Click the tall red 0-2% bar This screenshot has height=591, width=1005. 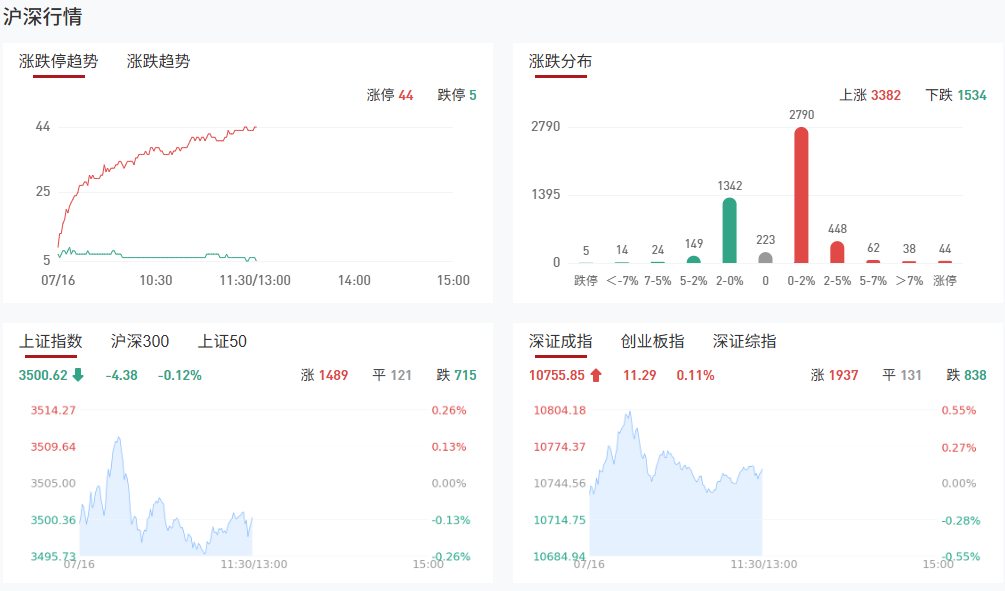click(x=801, y=195)
